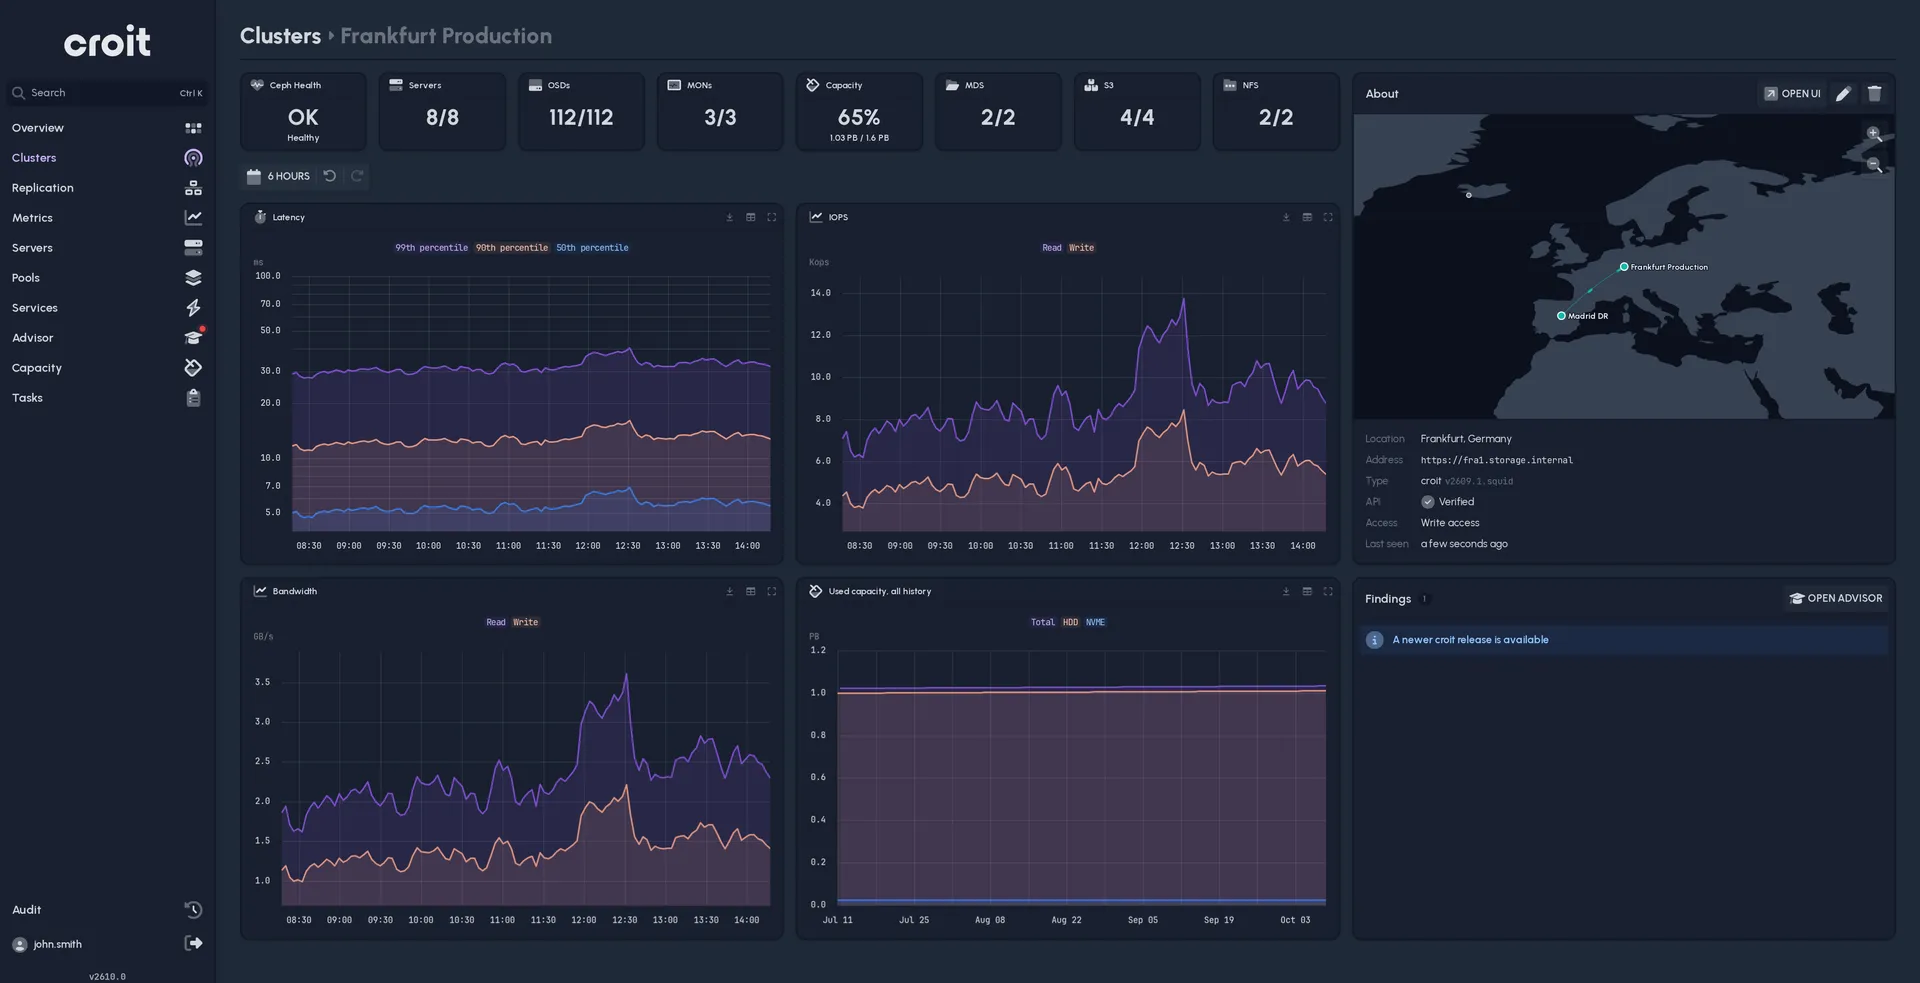
Task: Toggle the Write series in Bandwidth legend
Action: [525, 622]
